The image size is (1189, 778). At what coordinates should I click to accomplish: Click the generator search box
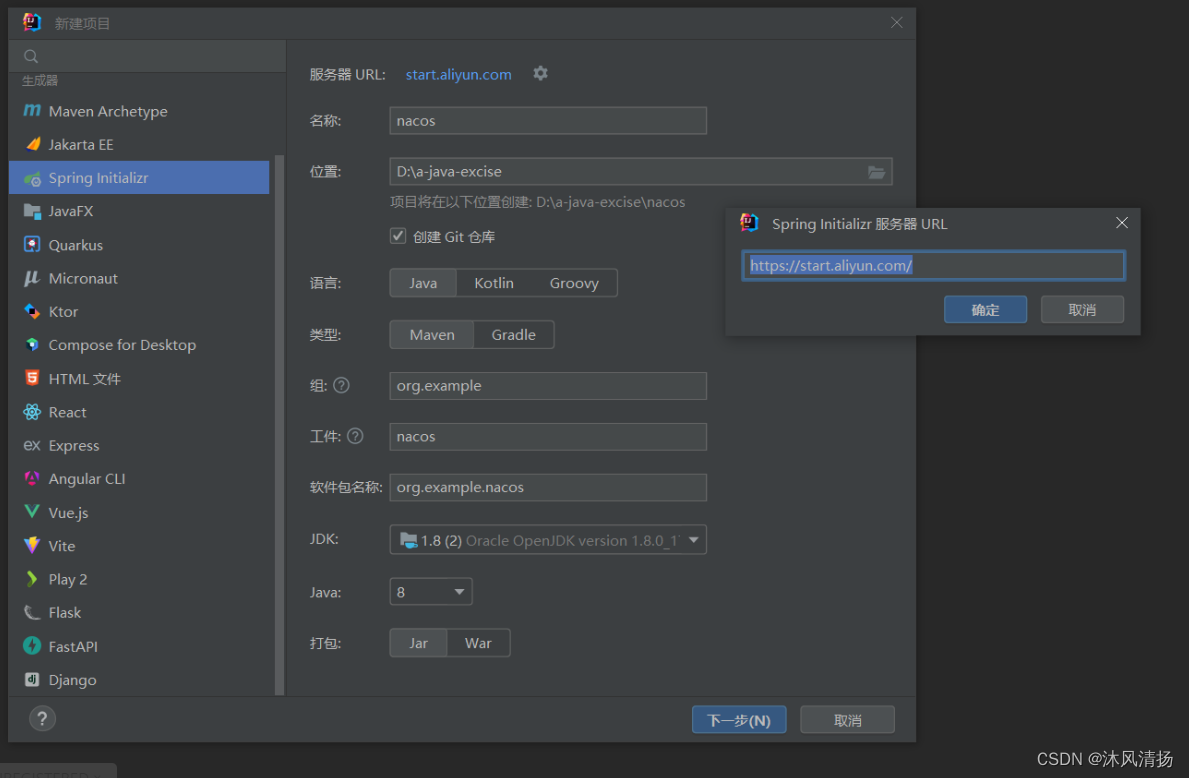(x=147, y=56)
